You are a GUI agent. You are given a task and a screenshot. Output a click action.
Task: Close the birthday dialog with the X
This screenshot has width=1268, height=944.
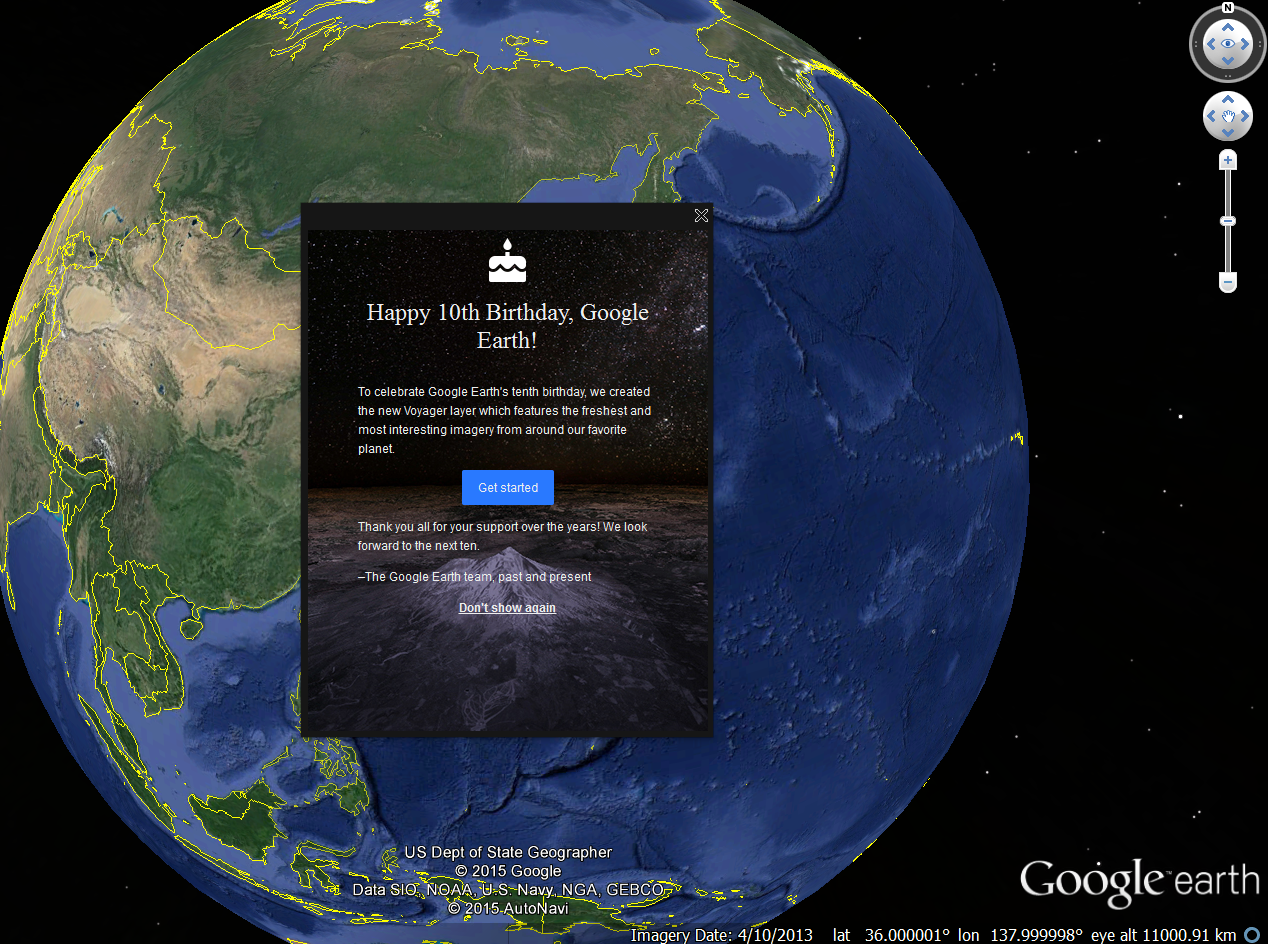(x=701, y=215)
